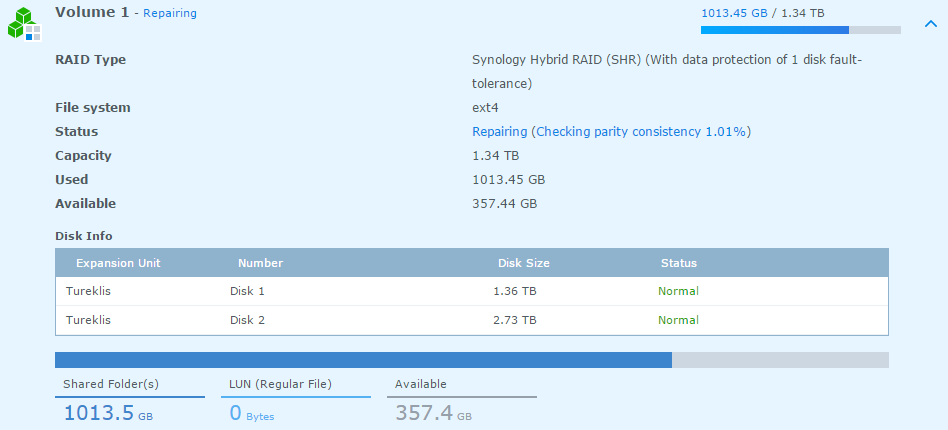Click the Number column header
948x430 pixels.
(x=261, y=263)
